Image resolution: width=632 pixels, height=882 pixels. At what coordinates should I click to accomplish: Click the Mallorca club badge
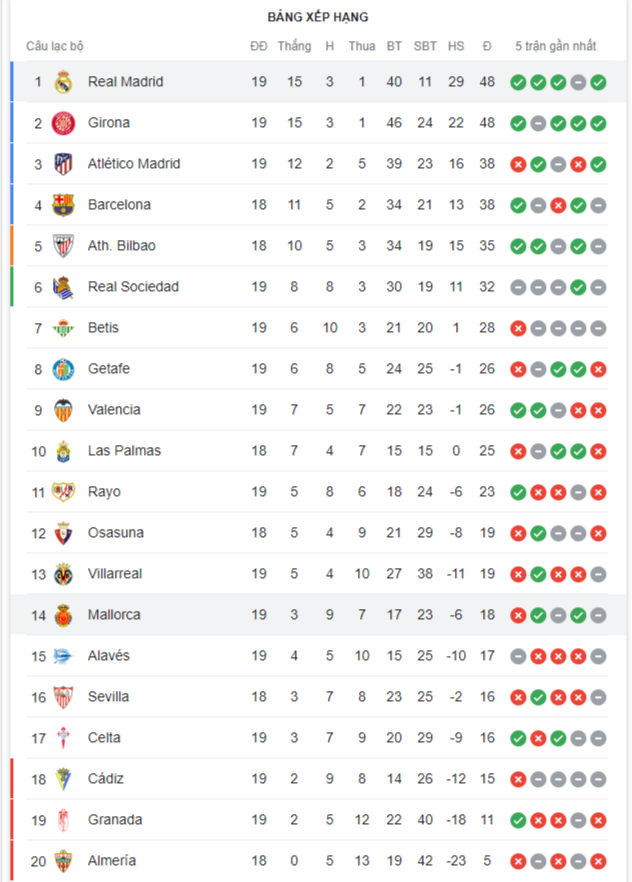pyautogui.click(x=65, y=614)
